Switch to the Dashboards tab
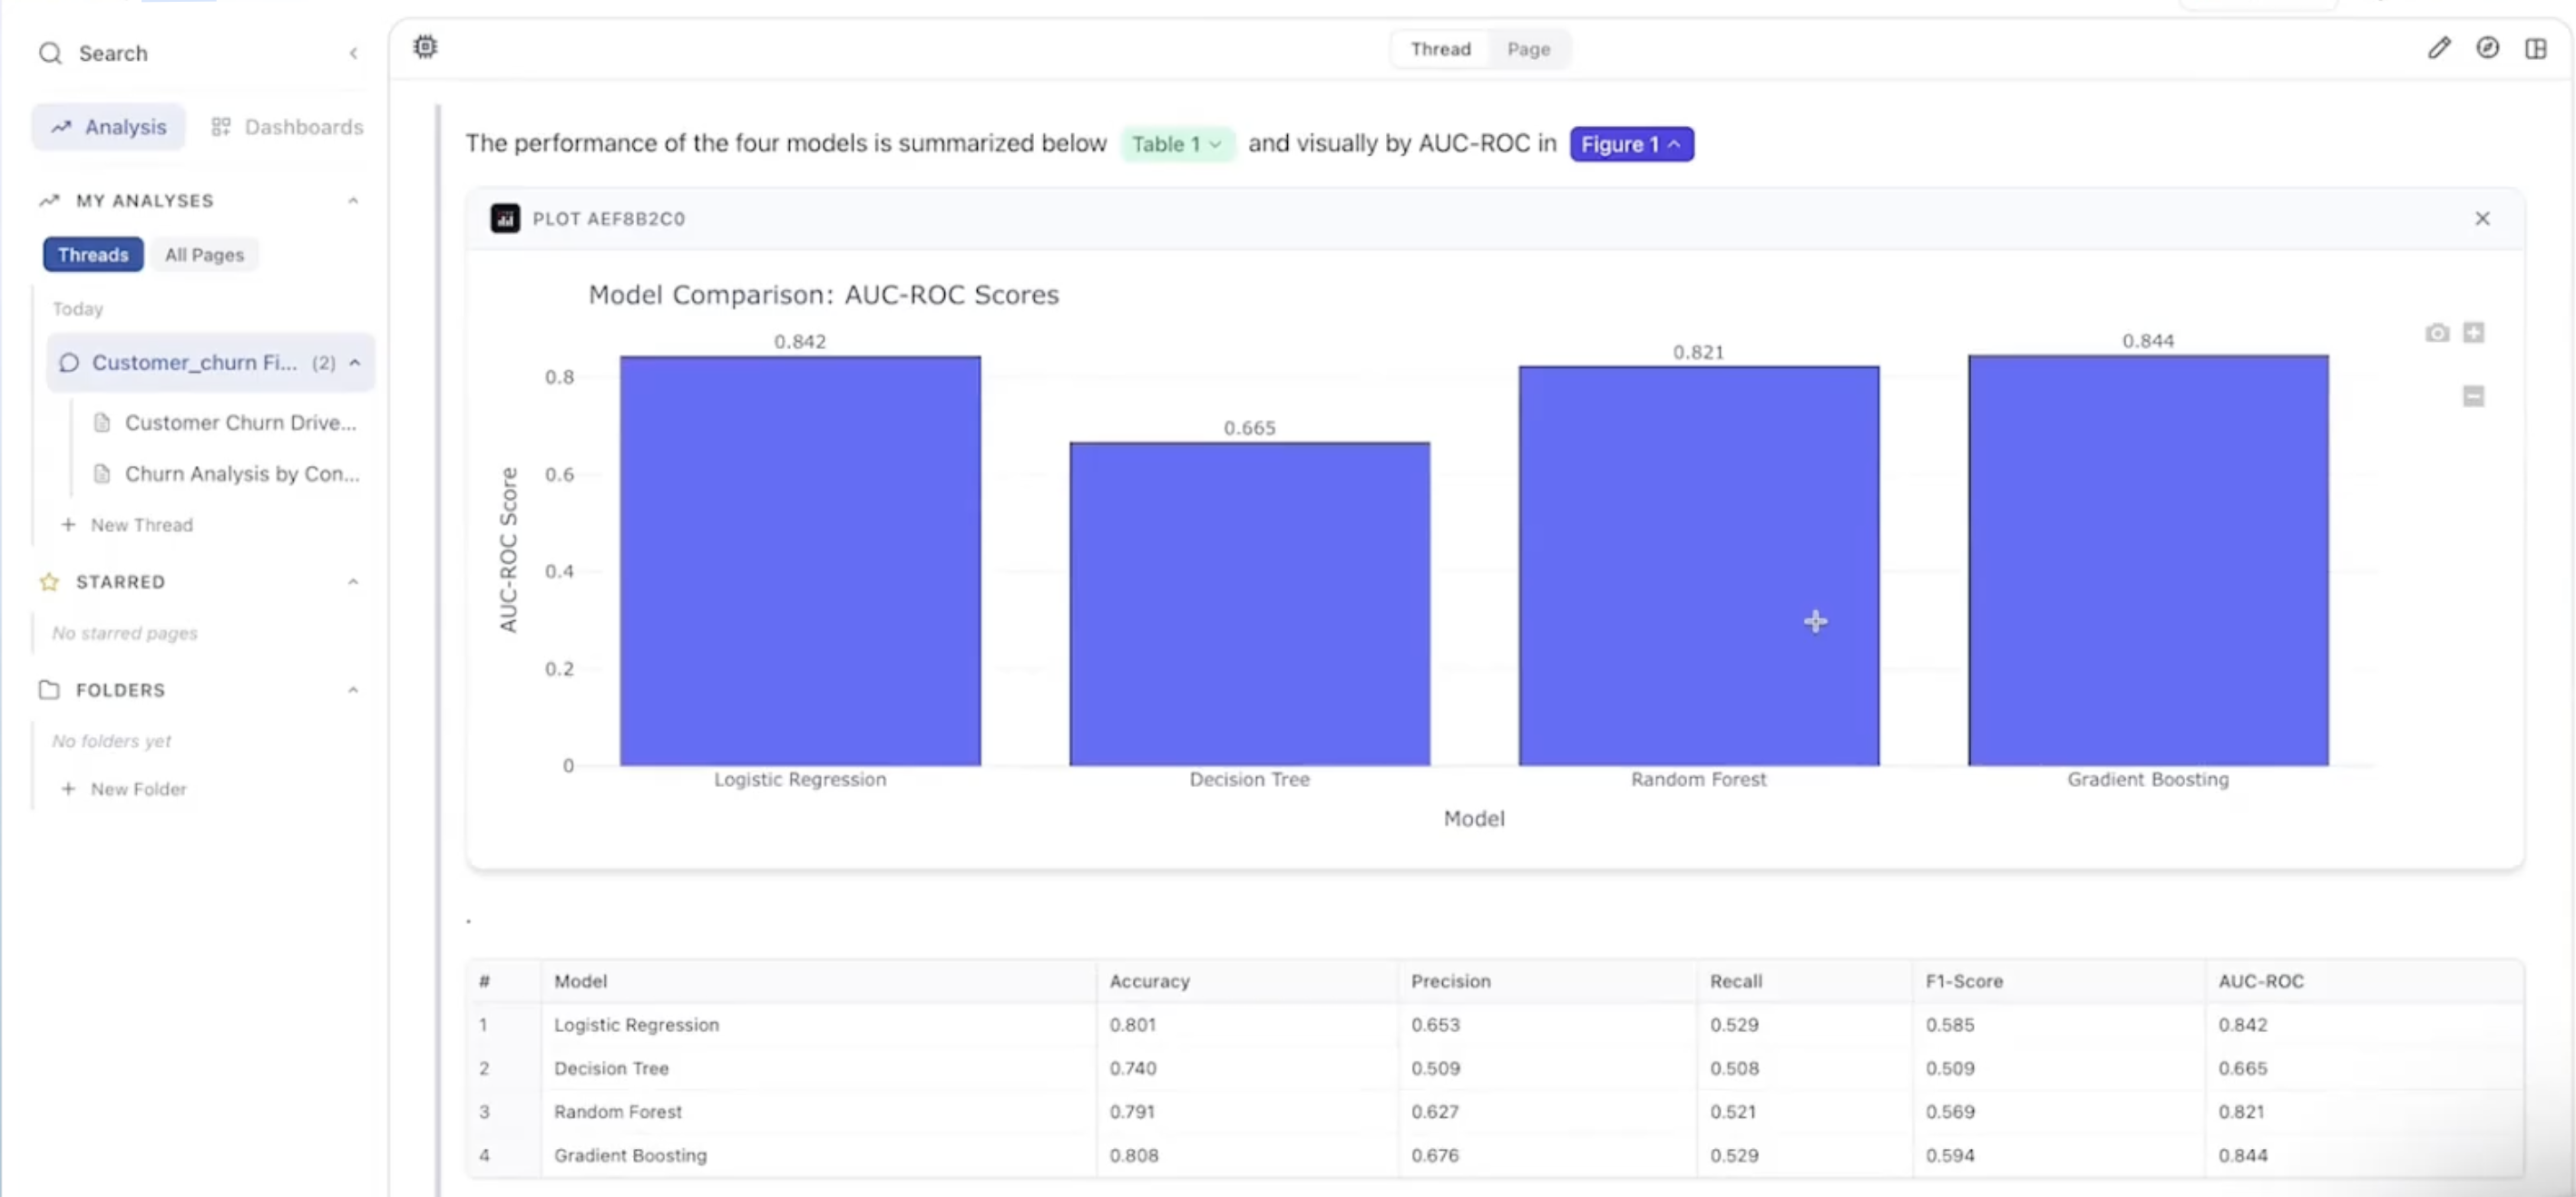This screenshot has width=2576, height=1197. (x=288, y=127)
